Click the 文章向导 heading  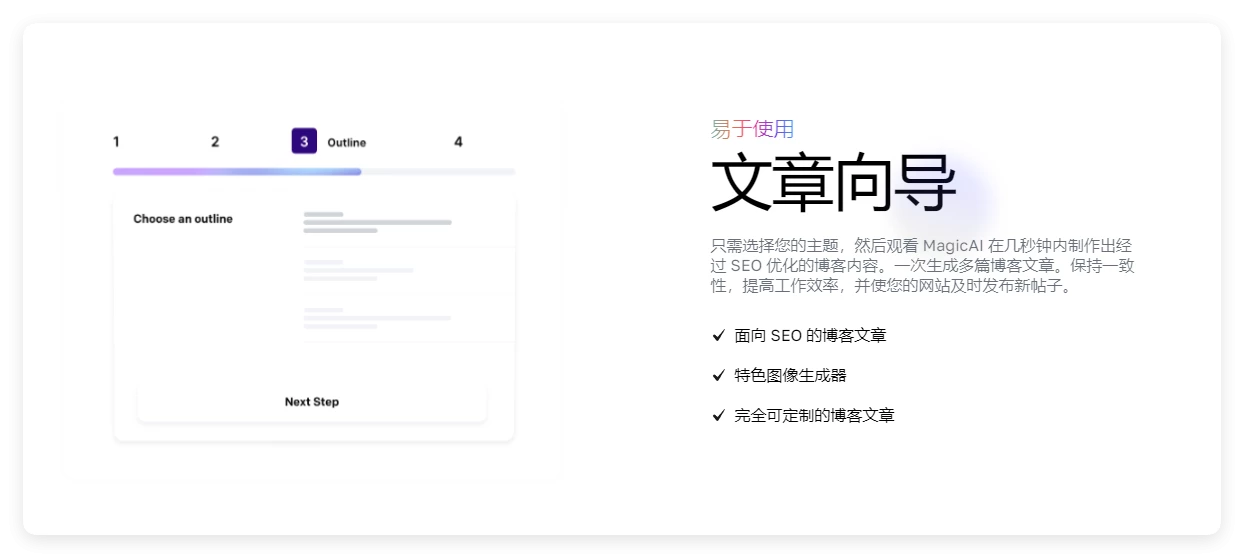tap(833, 183)
